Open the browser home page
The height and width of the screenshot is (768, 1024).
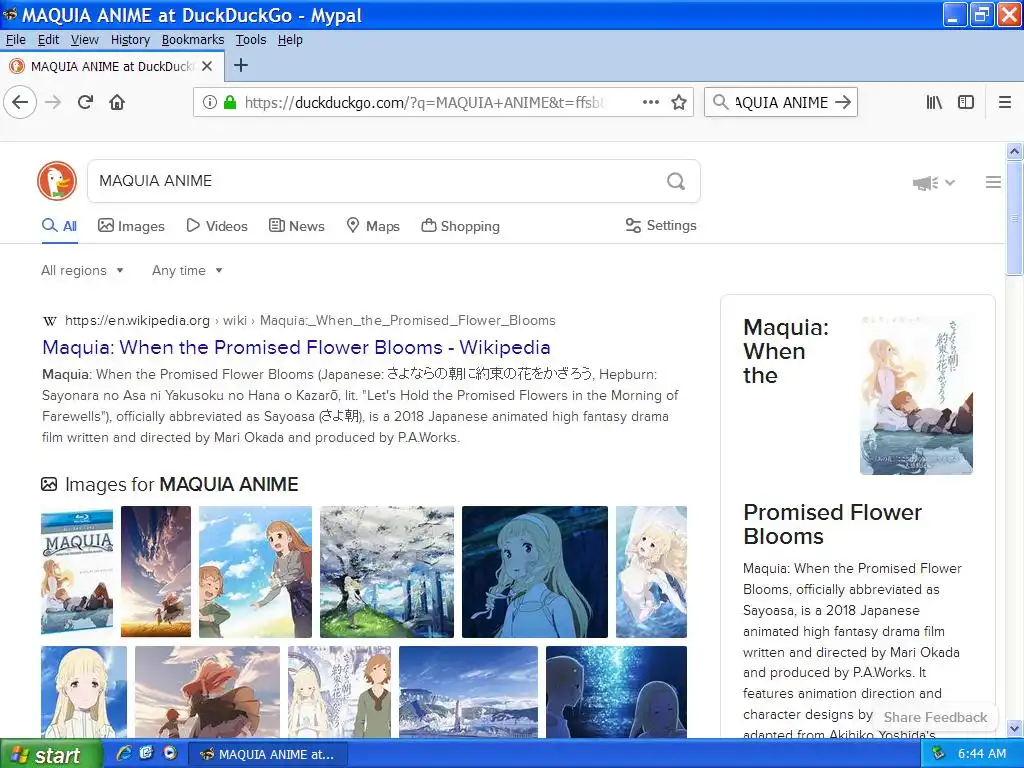click(117, 103)
